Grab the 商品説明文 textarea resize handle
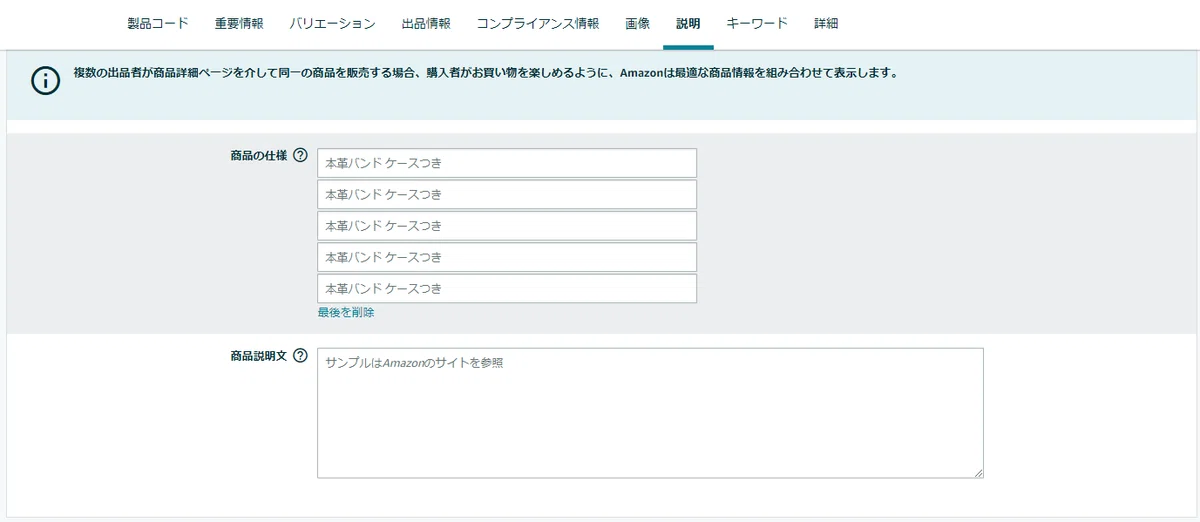 coord(978,472)
